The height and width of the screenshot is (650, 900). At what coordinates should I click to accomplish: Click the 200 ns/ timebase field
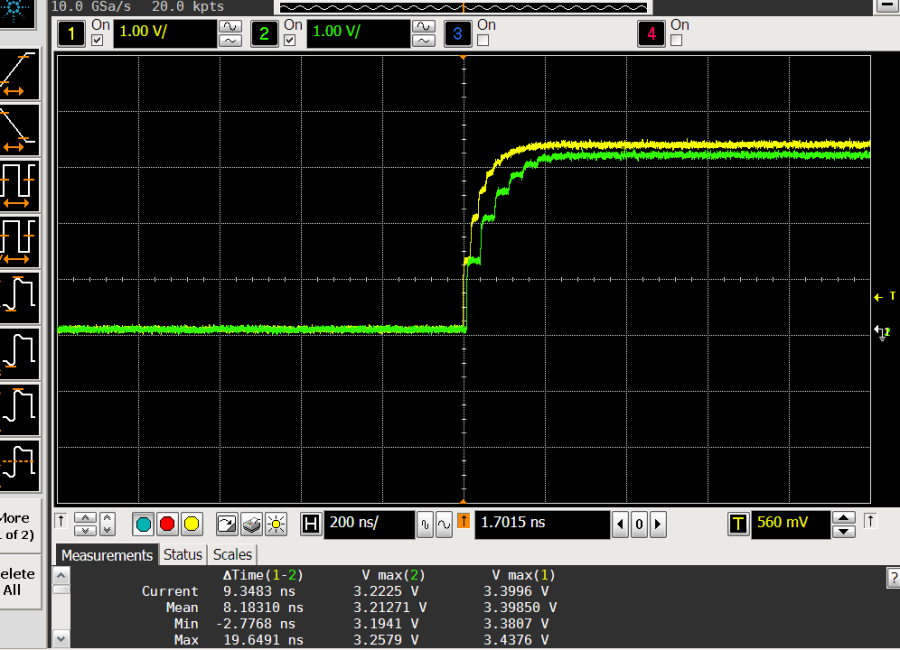pos(369,524)
